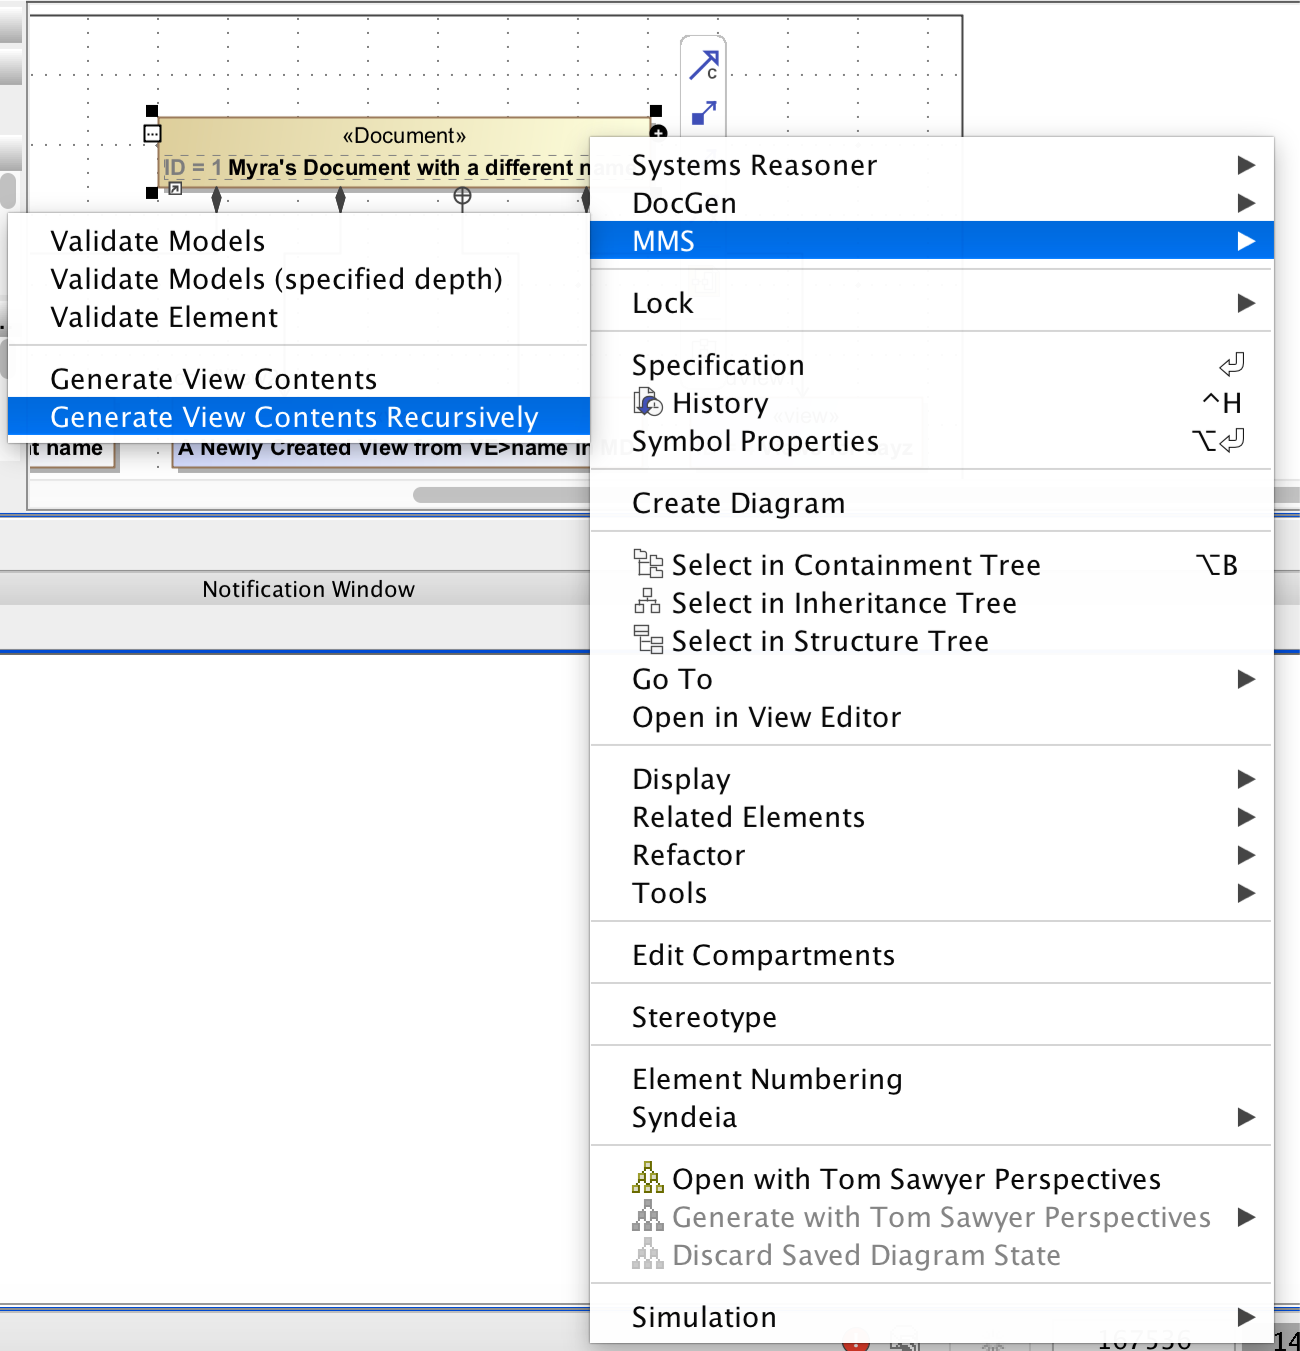The image size is (1300, 1351).
Task: Choose the Stereotype entry
Action: click(x=931, y=1017)
